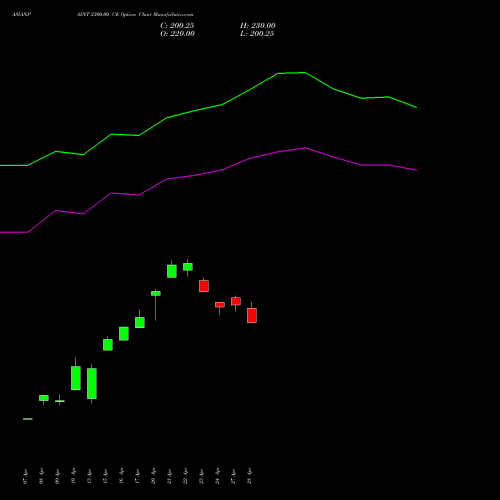Click the thin doji candle above 09 Apr
This screenshot has height=500, width=500.
click(60, 401)
